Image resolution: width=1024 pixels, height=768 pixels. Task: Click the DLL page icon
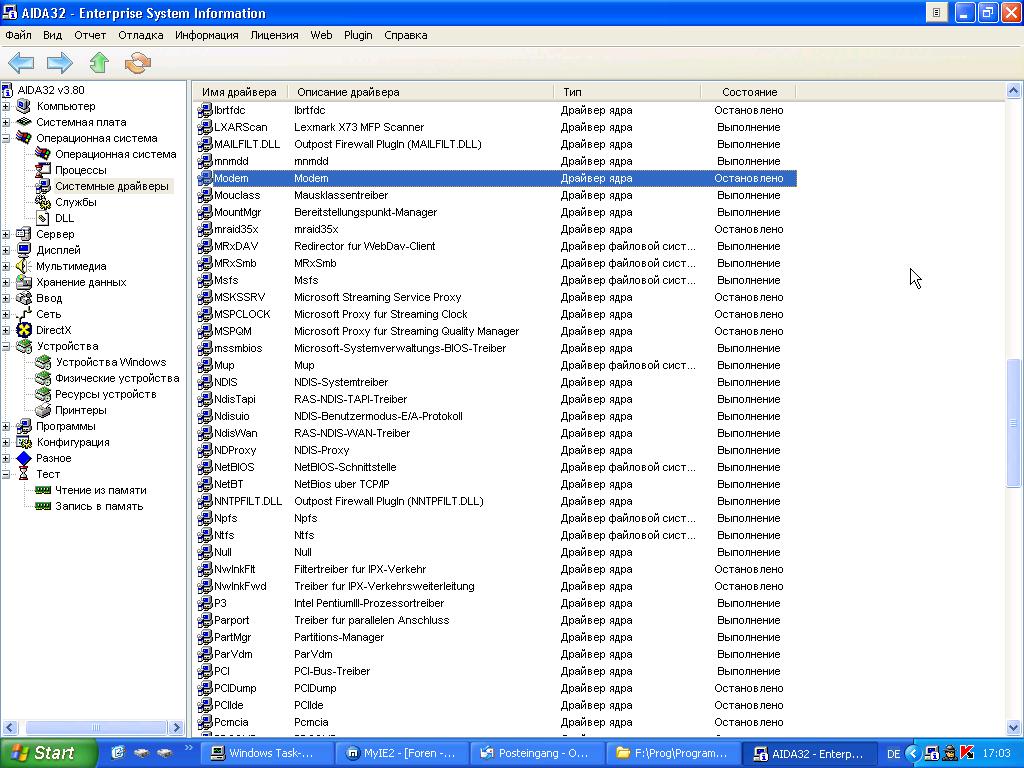[x=42, y=218]
